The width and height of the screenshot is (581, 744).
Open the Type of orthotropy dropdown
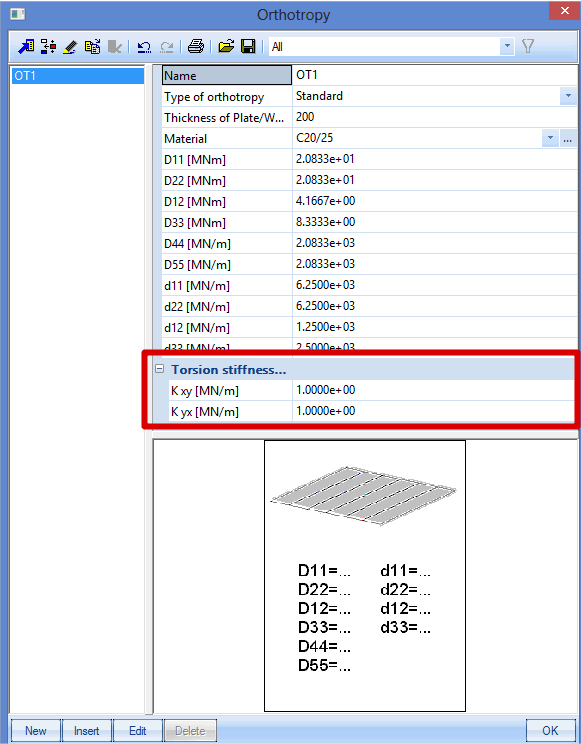pos(568,96)
